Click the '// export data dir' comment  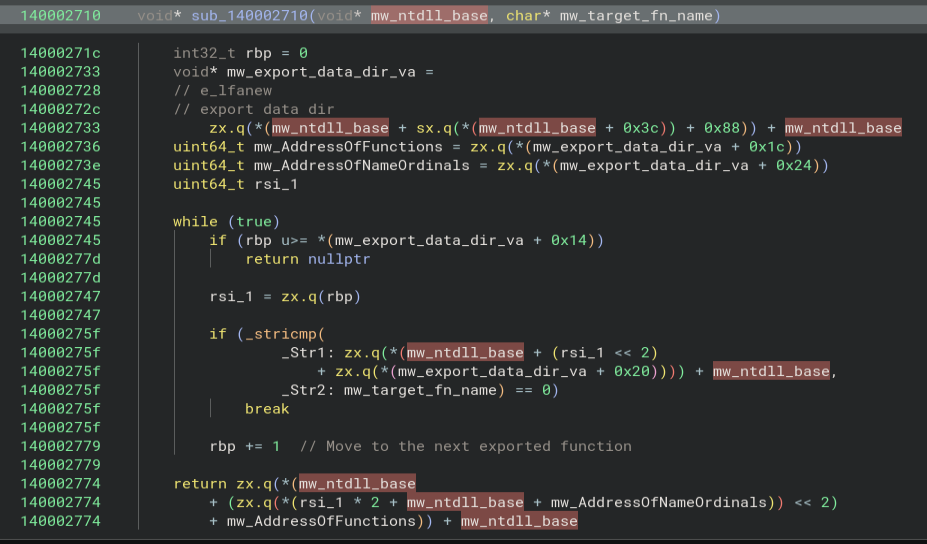[x=254, y=109]
